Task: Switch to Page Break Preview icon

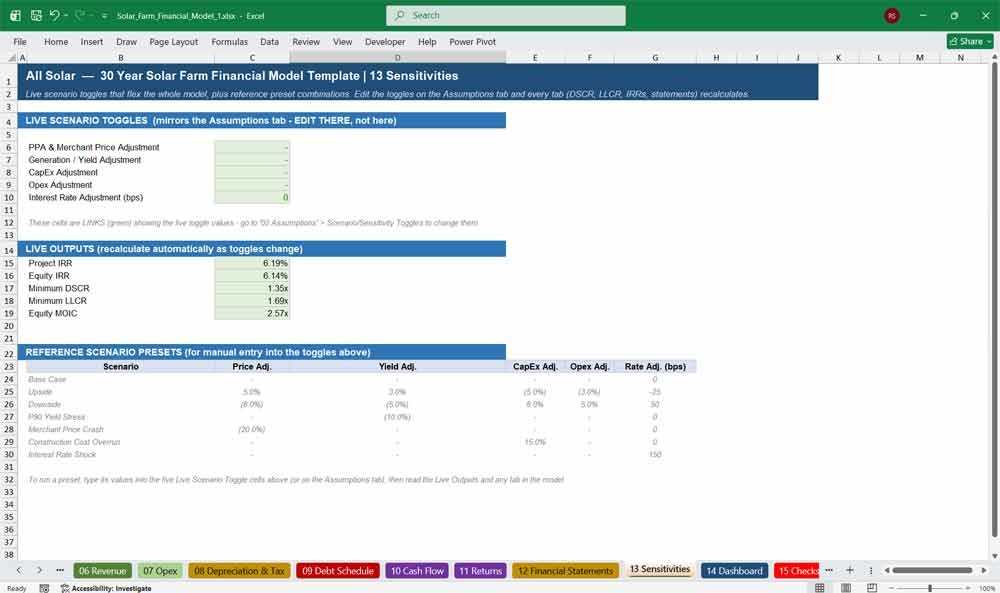Action: point(872,588)
